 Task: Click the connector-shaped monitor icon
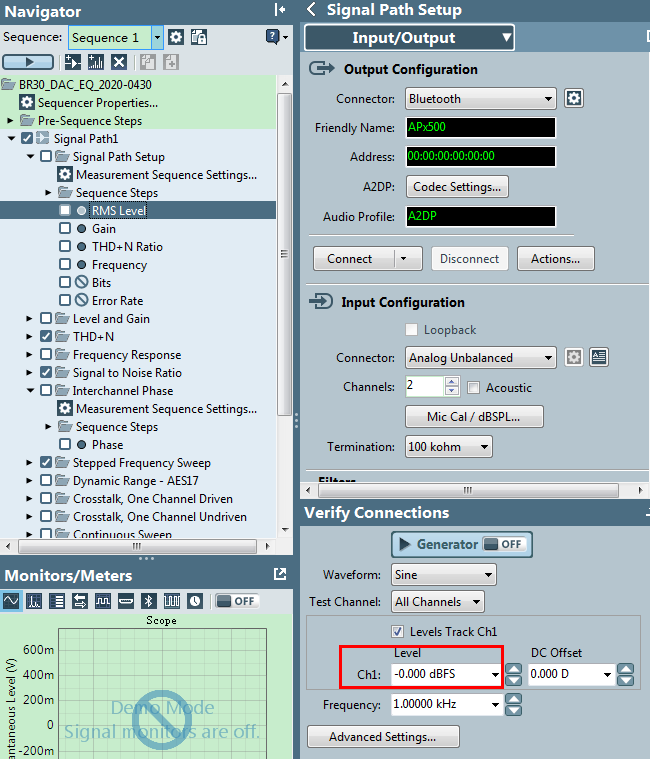(x=126, y=601)
